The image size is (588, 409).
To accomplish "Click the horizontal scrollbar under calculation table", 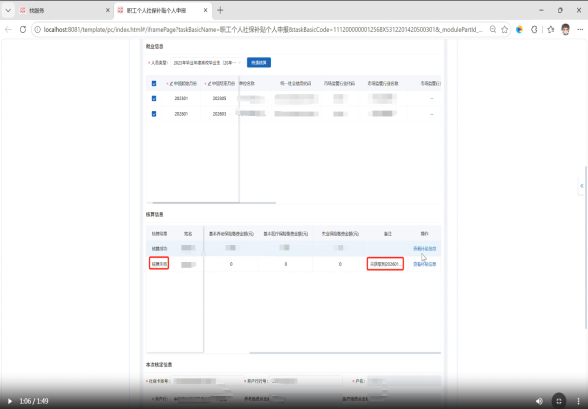I will [345, 353].
